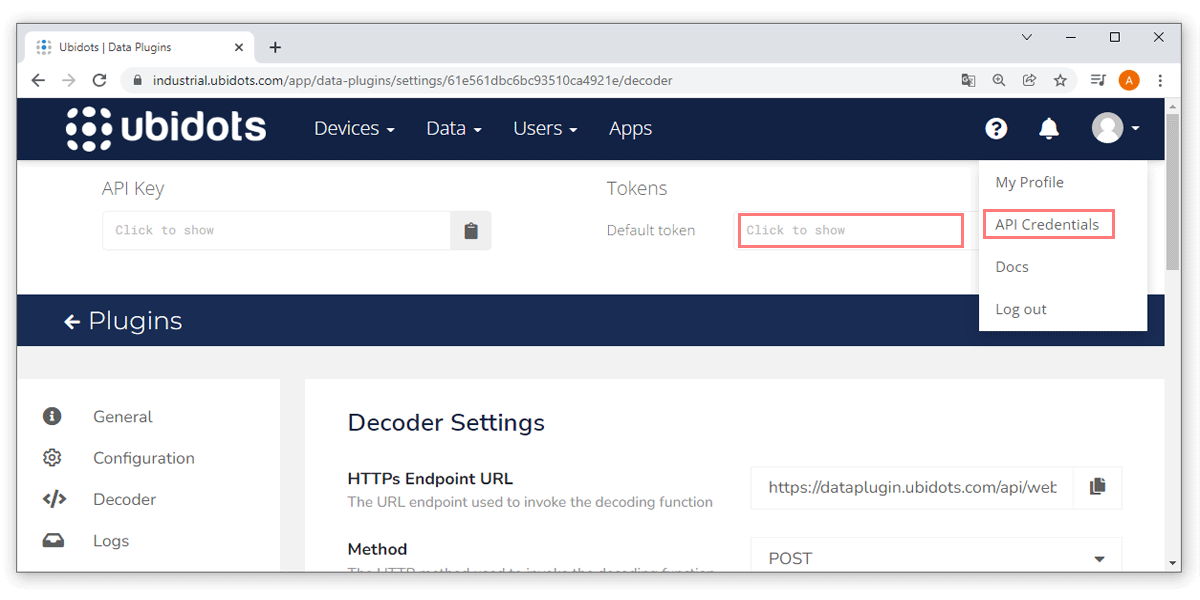Go back in the browser
This screenshot has width=1200, height=600.
coord(38,80)
